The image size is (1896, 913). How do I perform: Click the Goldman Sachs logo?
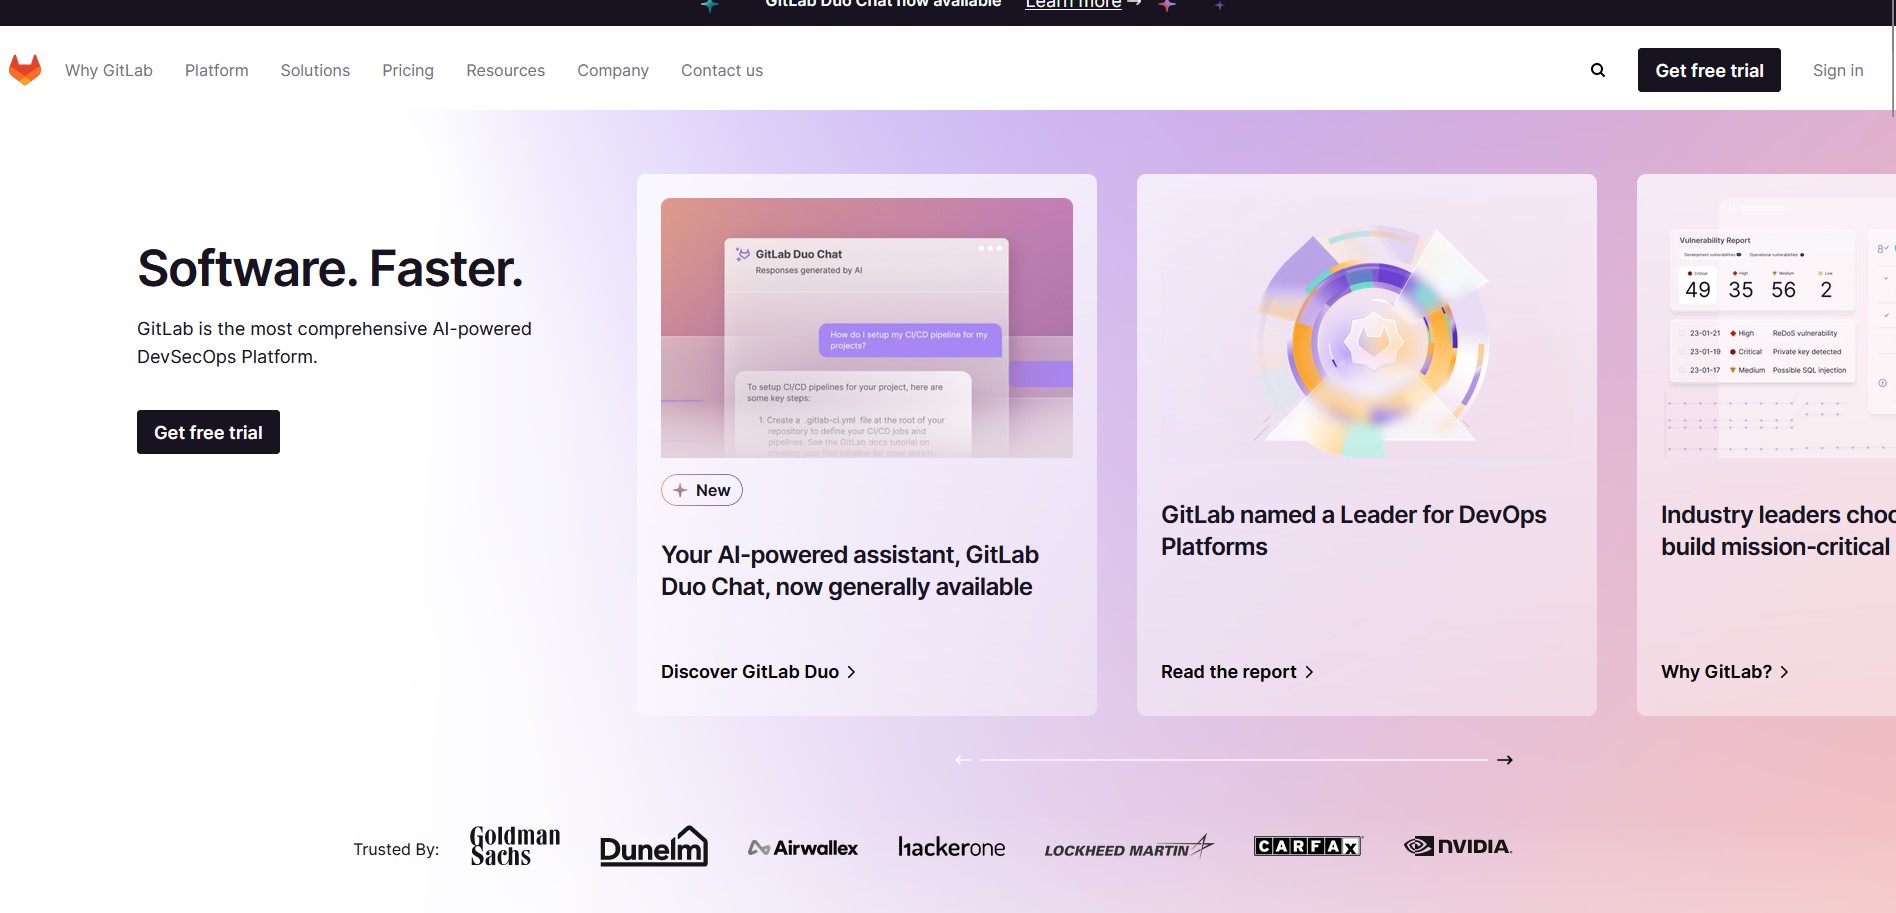pyautogui.click(x=515, y=846)
